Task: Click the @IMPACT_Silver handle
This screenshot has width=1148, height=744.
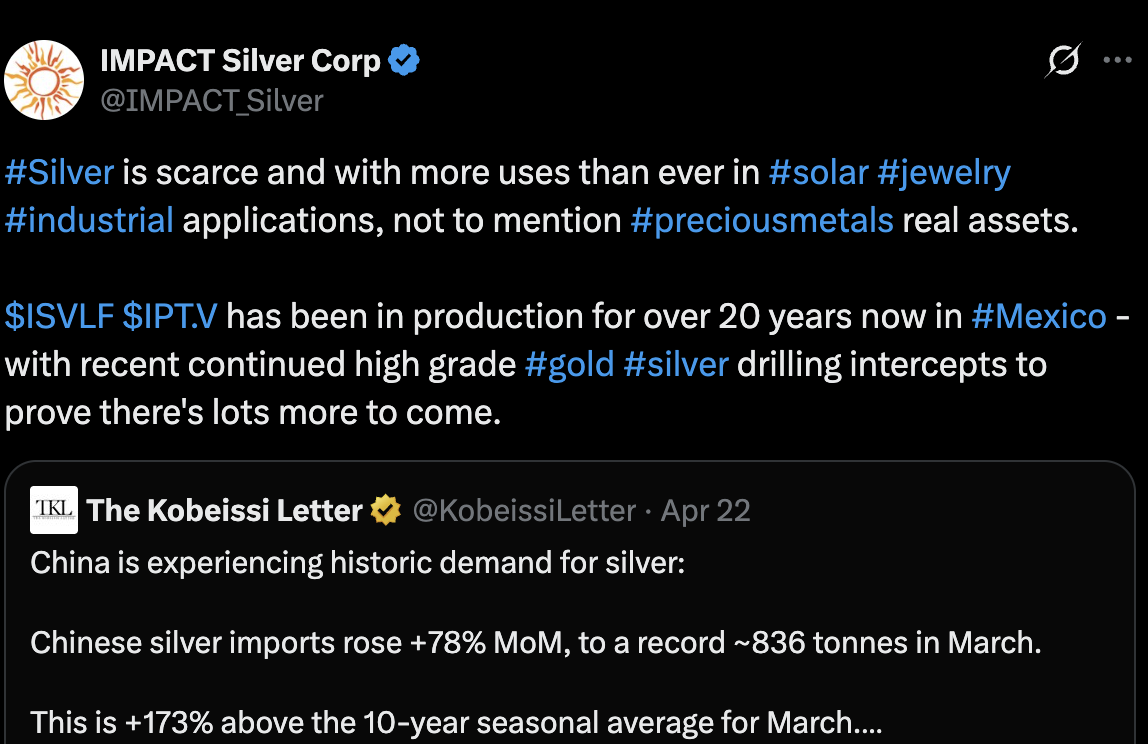Action: 212,100
